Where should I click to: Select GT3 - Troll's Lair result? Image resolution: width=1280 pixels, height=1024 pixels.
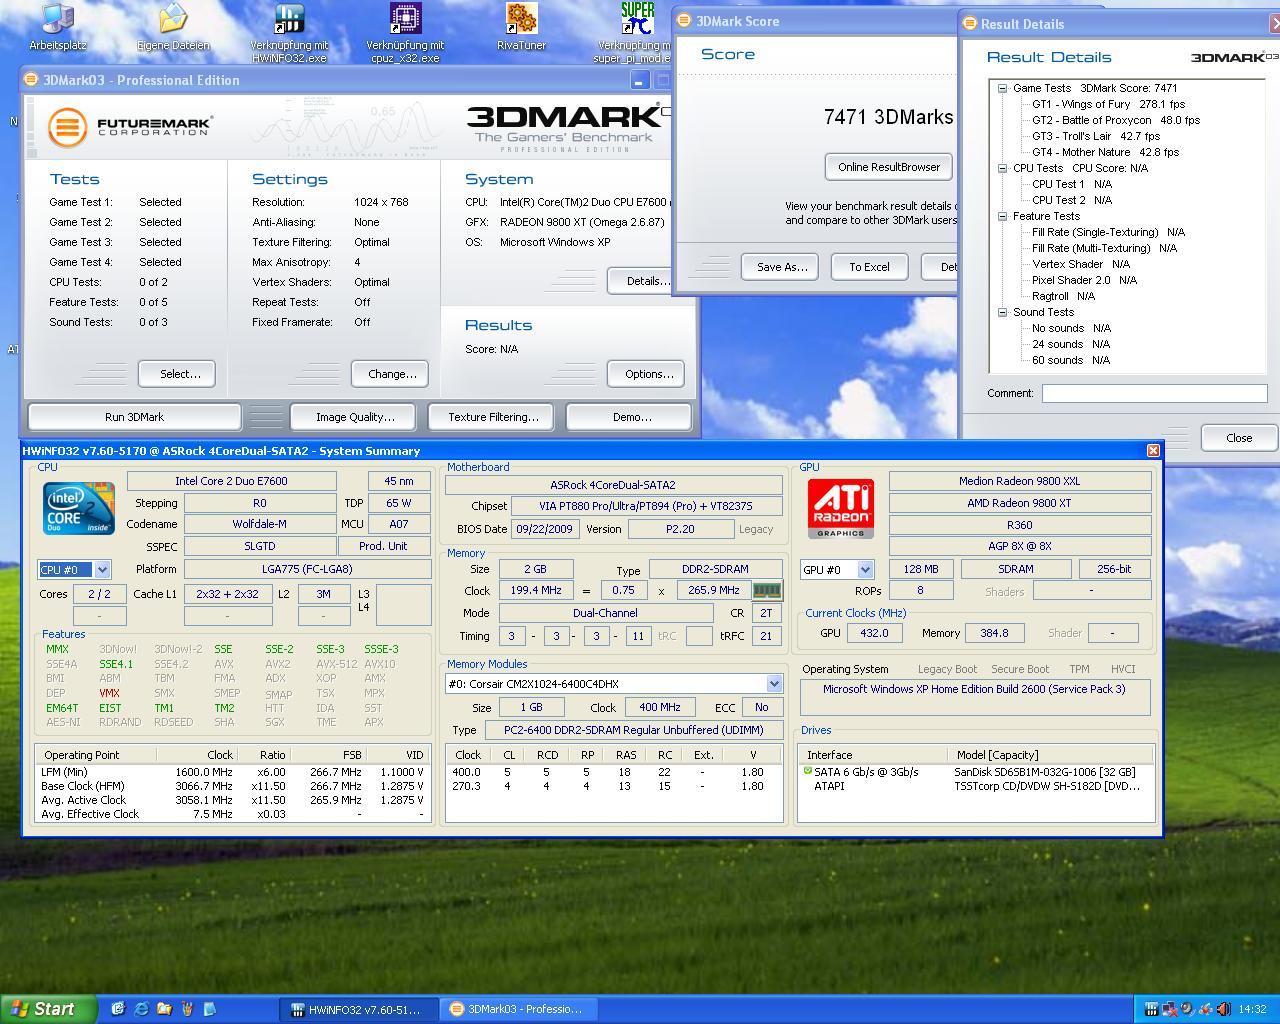tap(1096, 136)
